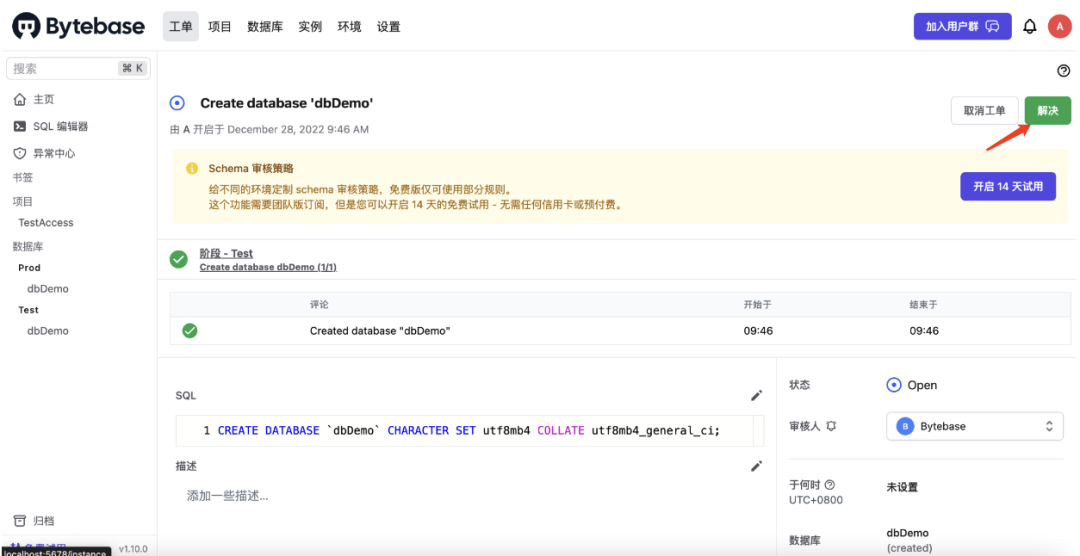This screenshot has width=1080, height=556.
Task: Click the 取消工单 button
Action: click(984, 110)
